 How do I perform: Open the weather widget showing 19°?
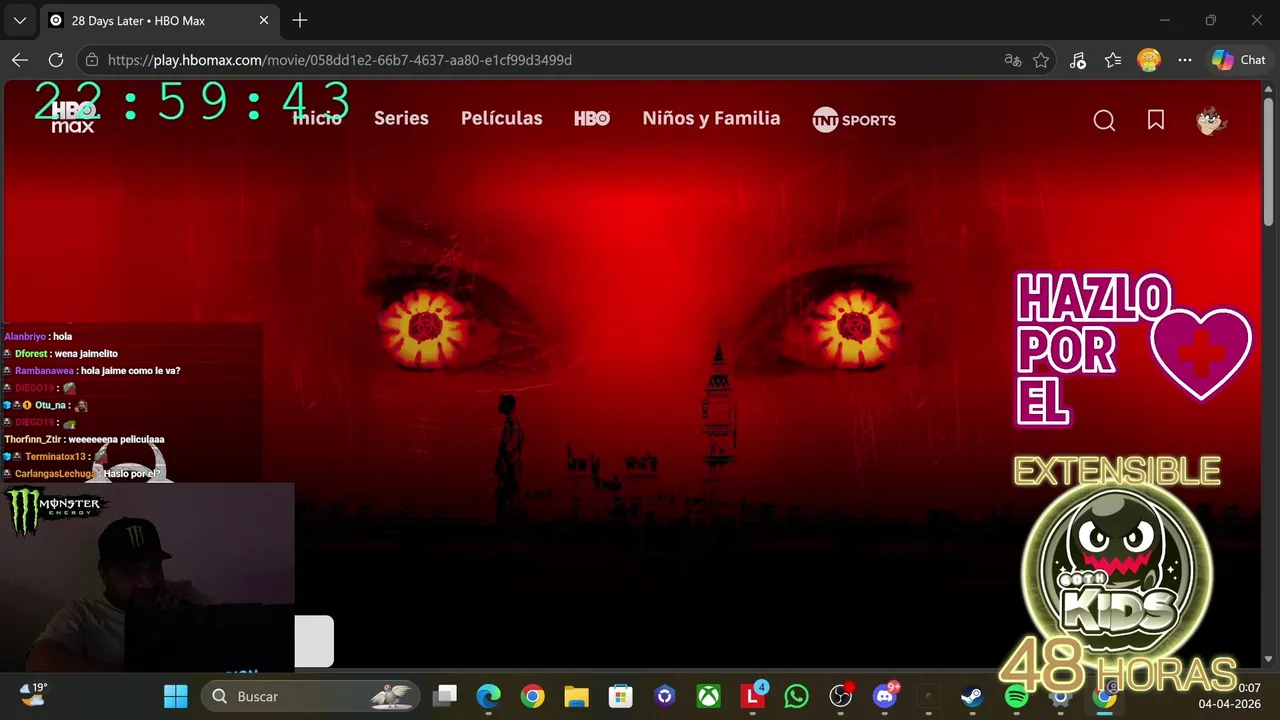pos(33,694)
